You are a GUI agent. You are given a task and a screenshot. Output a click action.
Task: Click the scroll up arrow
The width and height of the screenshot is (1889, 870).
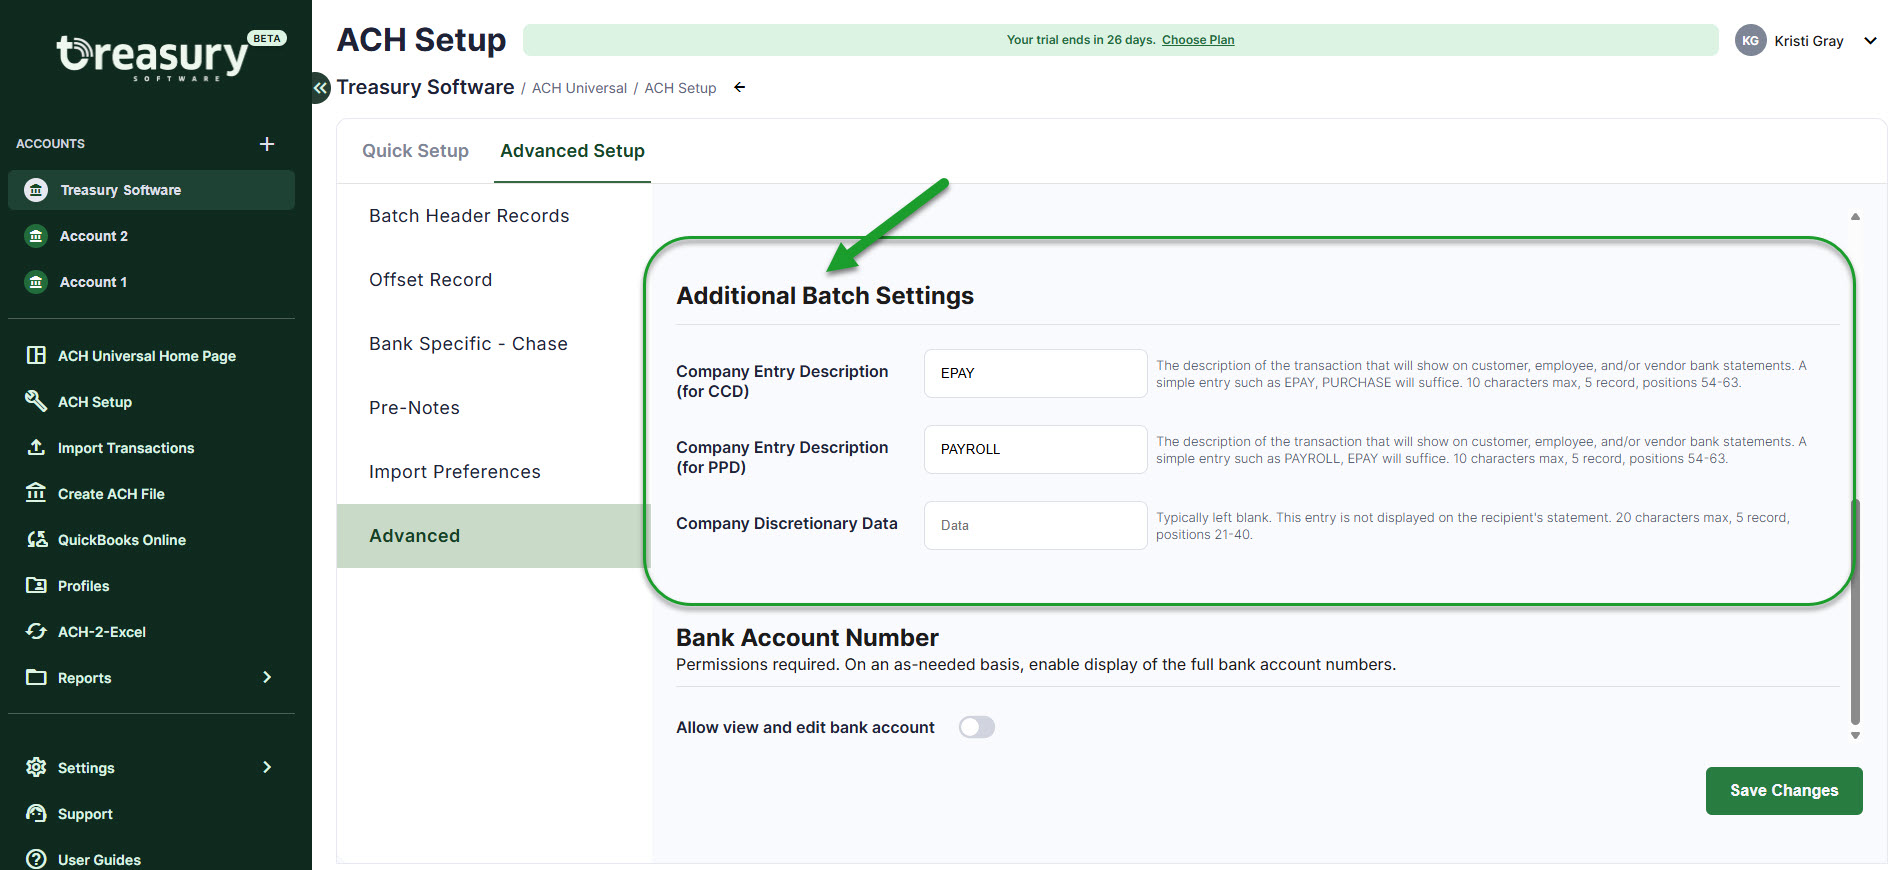coord(1855,216)
